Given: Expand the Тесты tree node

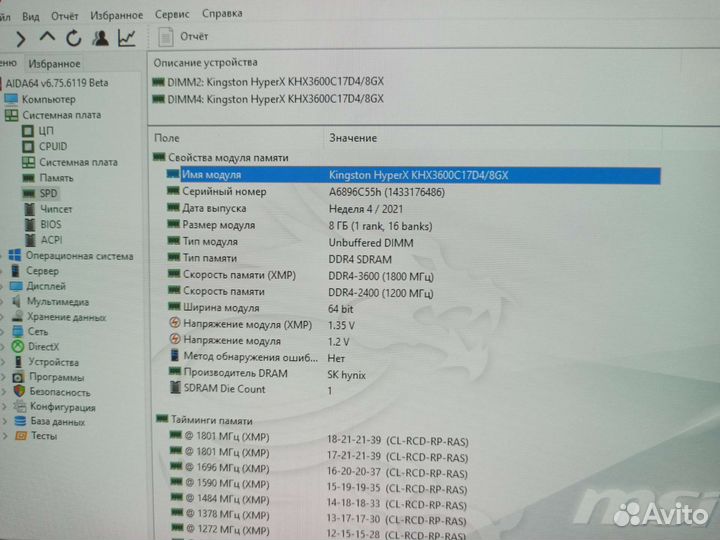Looking at the screenshot, I should coord(5,436).
